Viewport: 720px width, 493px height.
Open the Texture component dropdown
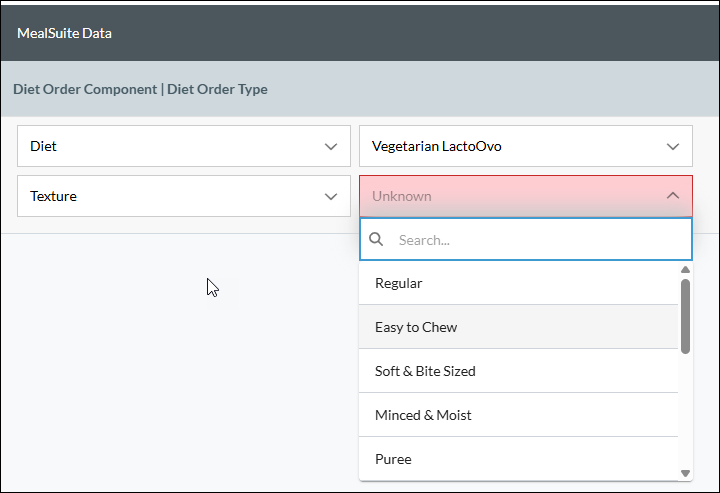point(184,196)
